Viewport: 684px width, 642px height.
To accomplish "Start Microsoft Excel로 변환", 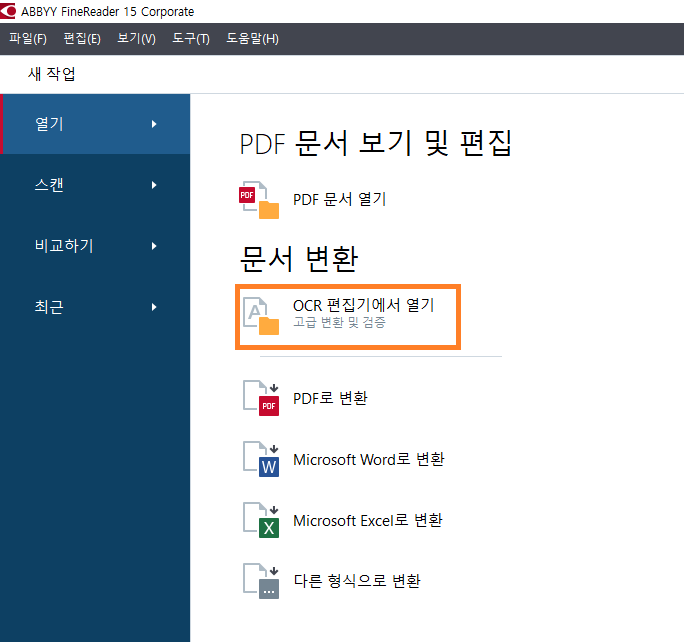I will (368, 520).
